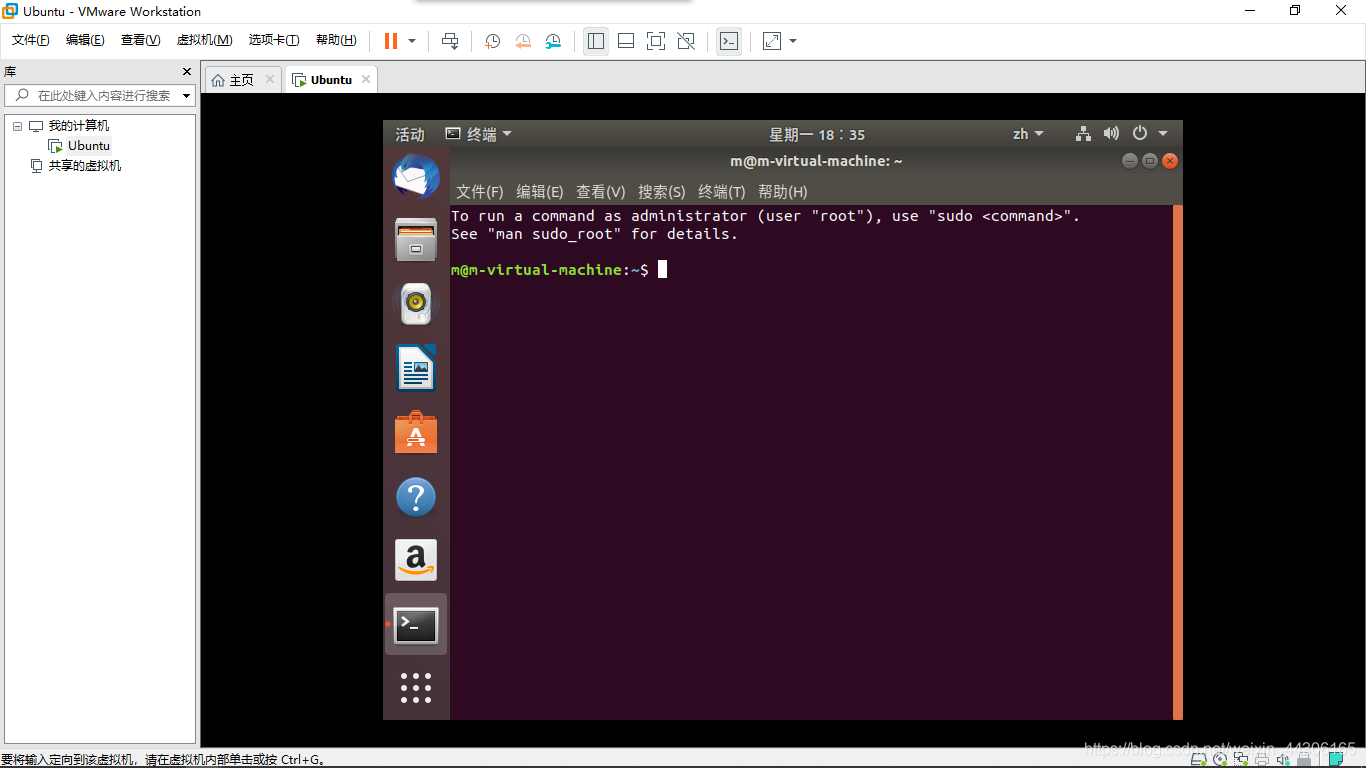Click the hard disk status icon
Viewport: 1366px width, 768px height.
click(x=1199, y=759)
